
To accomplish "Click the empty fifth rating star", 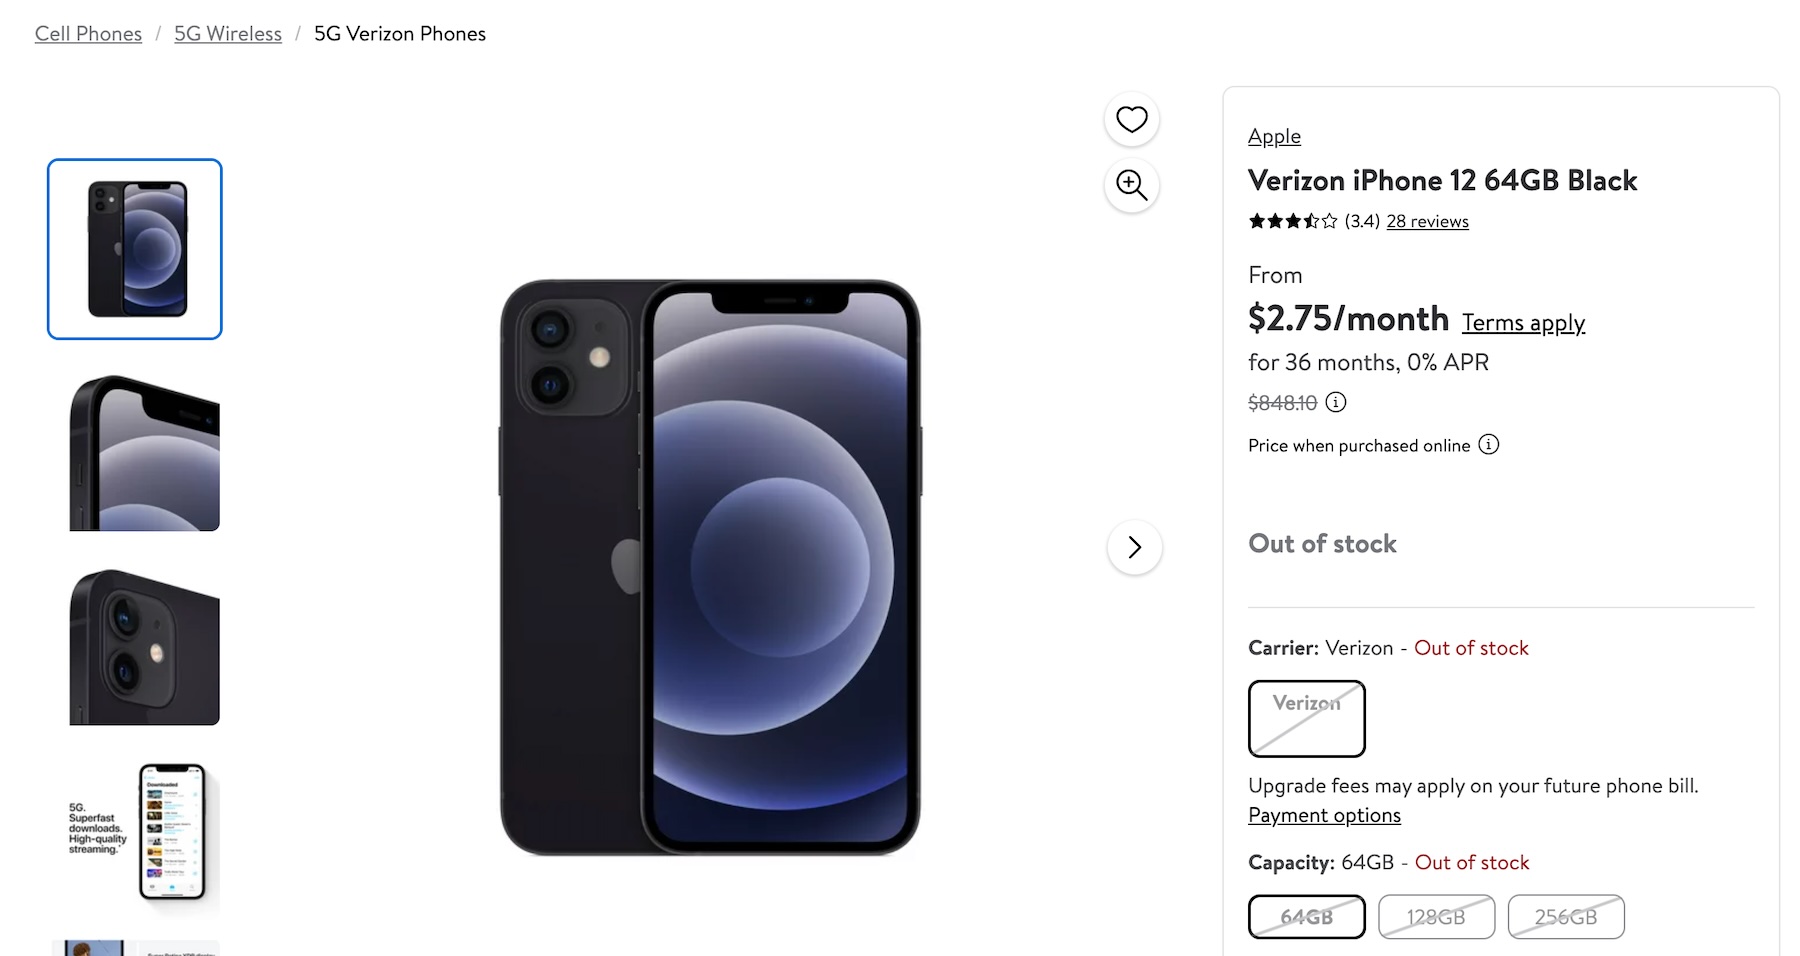I will click(x=1330, y=221).
